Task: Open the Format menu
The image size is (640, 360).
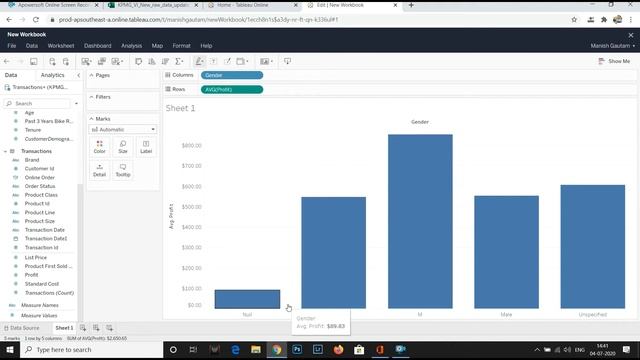Action: pos(181,46)
